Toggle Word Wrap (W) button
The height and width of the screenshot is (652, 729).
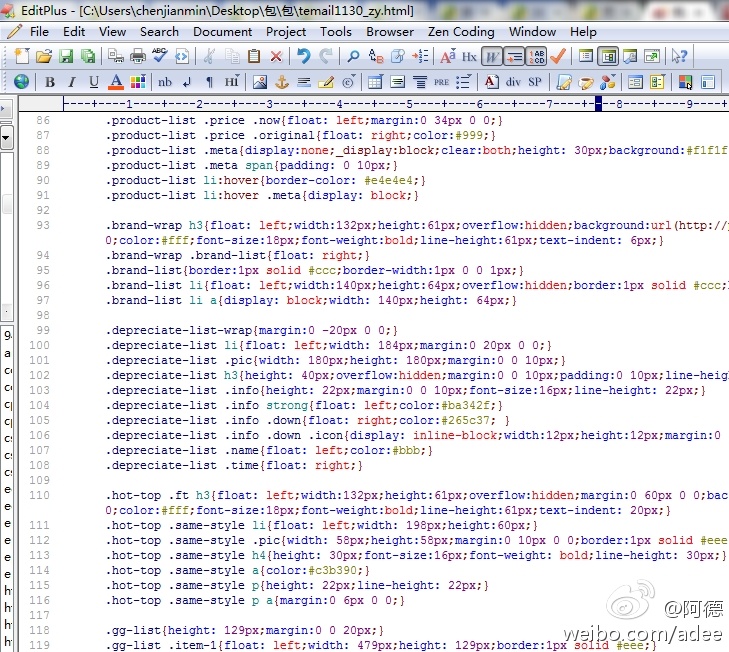point(492,57)
